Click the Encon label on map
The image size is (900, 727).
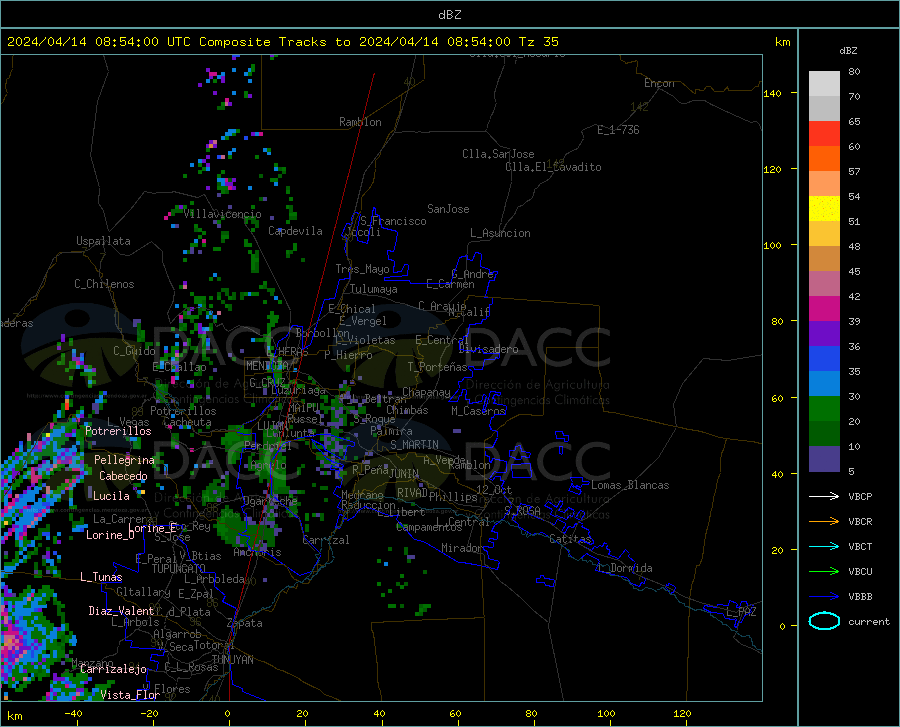[659, 83]
